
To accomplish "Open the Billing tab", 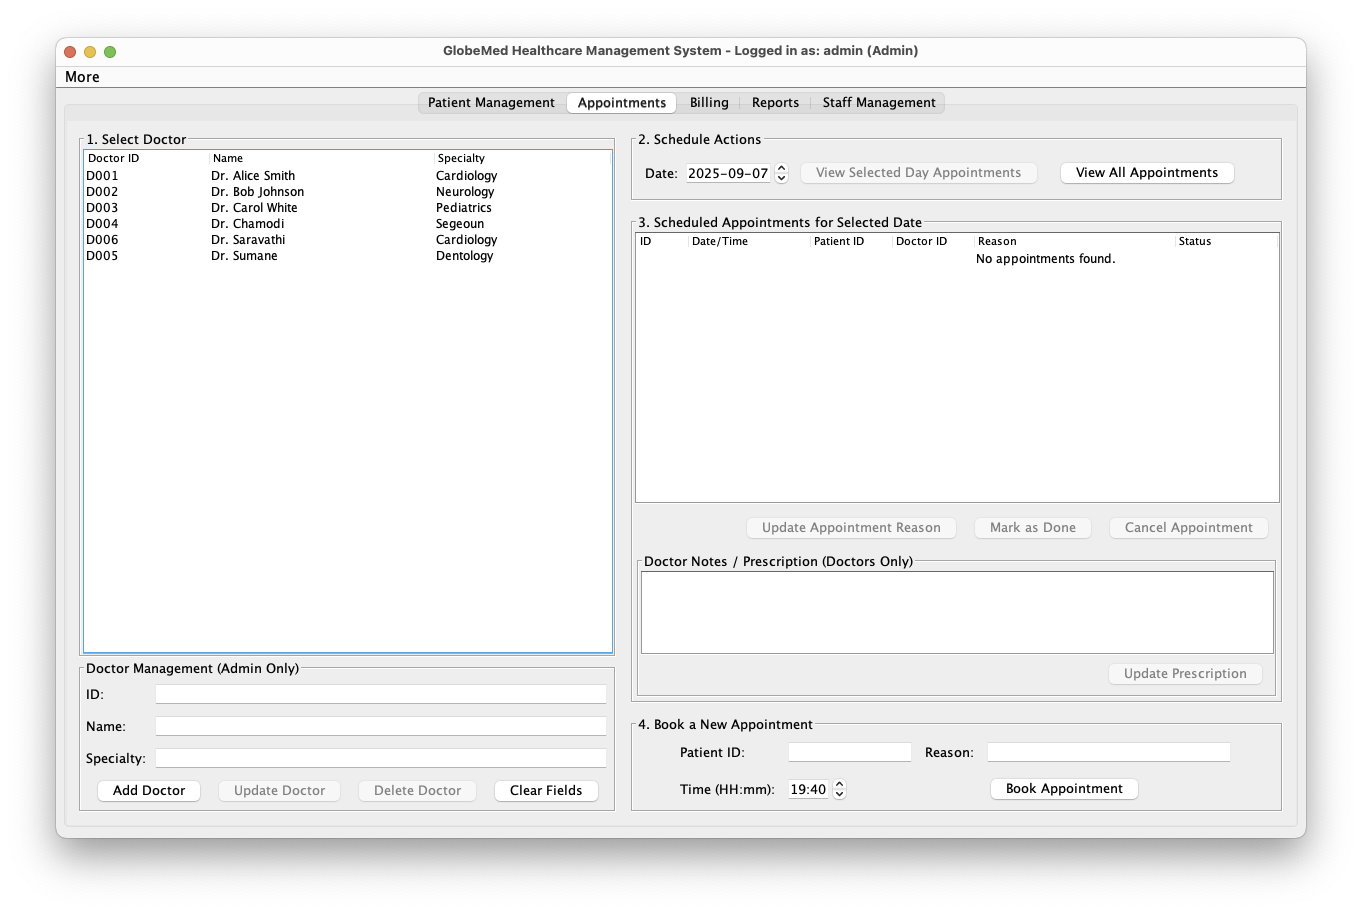I will point(709,103).
